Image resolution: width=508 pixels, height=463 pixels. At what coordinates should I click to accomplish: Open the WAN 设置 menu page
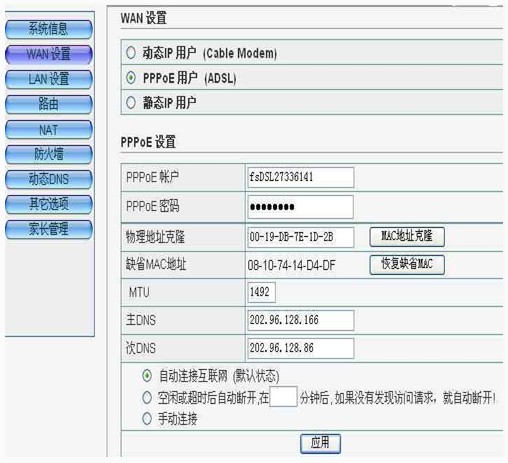[x=49, y=54]
